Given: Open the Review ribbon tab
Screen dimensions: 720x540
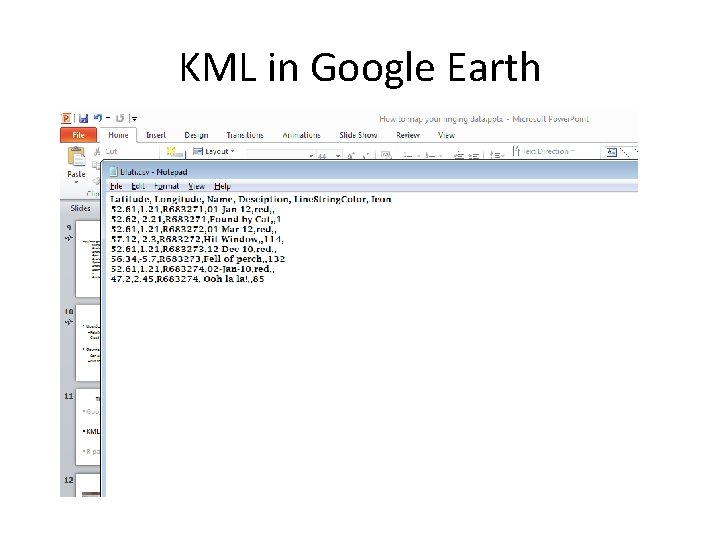Looking at the screenshot, I should pyautogui.click(x=408, y=135).
